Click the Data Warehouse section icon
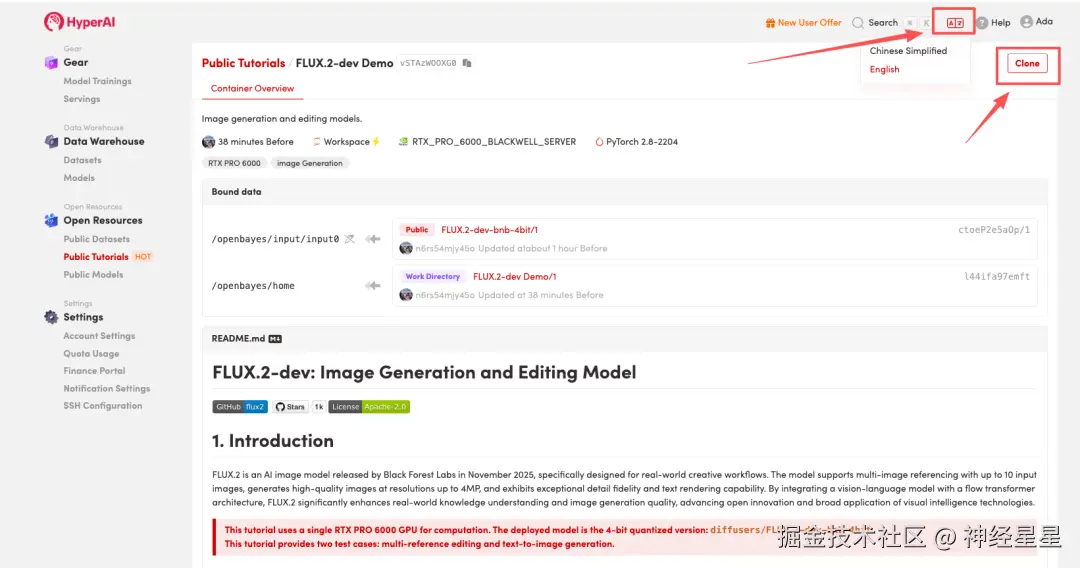This screenshot has height=568, width=1080. coord(51,142)
